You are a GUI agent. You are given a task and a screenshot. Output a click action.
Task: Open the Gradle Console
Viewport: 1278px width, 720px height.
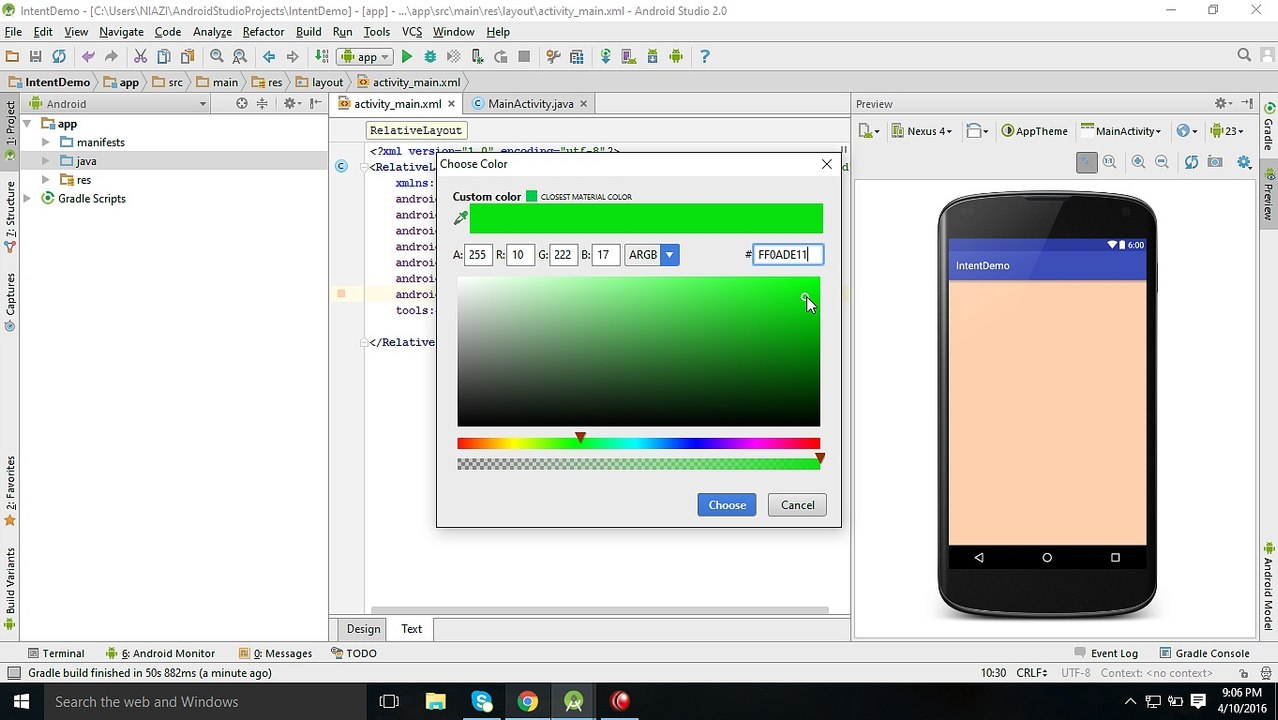pos(1204,653)
